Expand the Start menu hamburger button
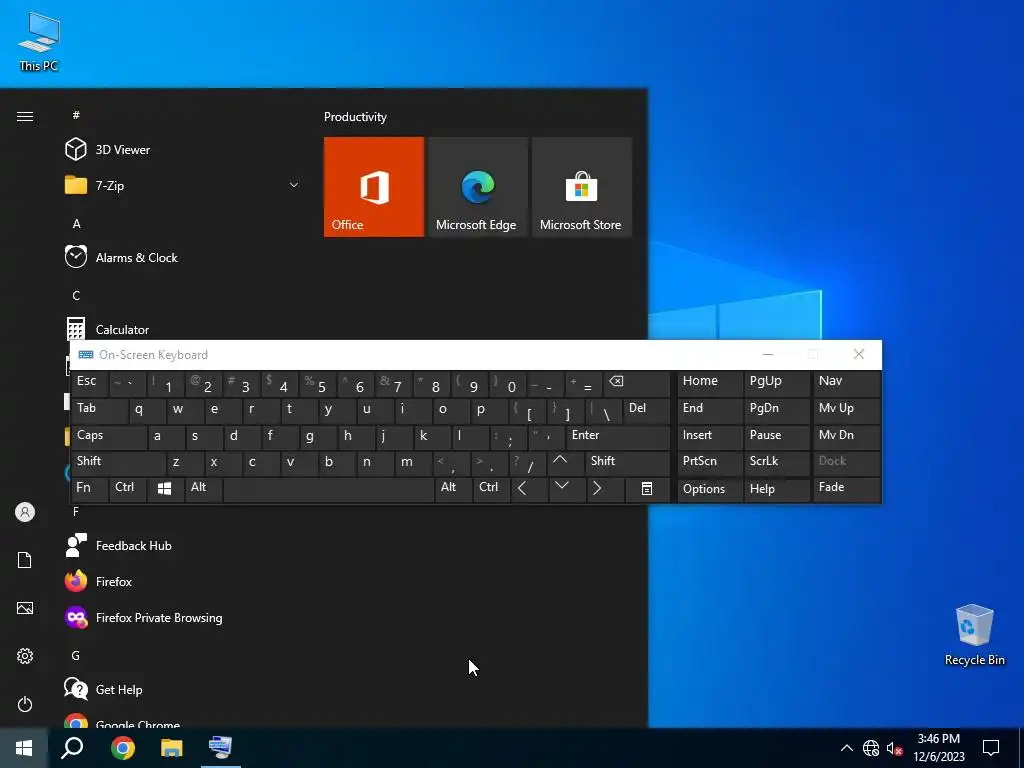 [x=25, y=116]
